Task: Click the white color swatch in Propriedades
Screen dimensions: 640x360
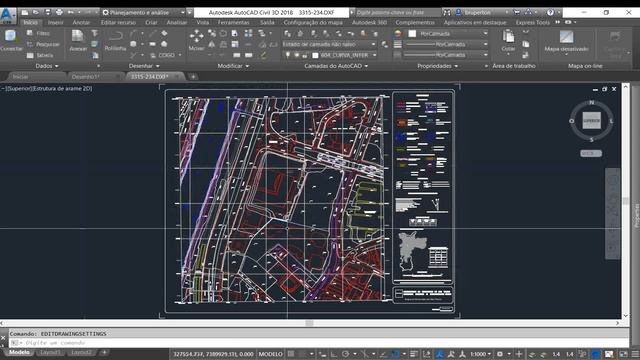Action: coord(412,33)
